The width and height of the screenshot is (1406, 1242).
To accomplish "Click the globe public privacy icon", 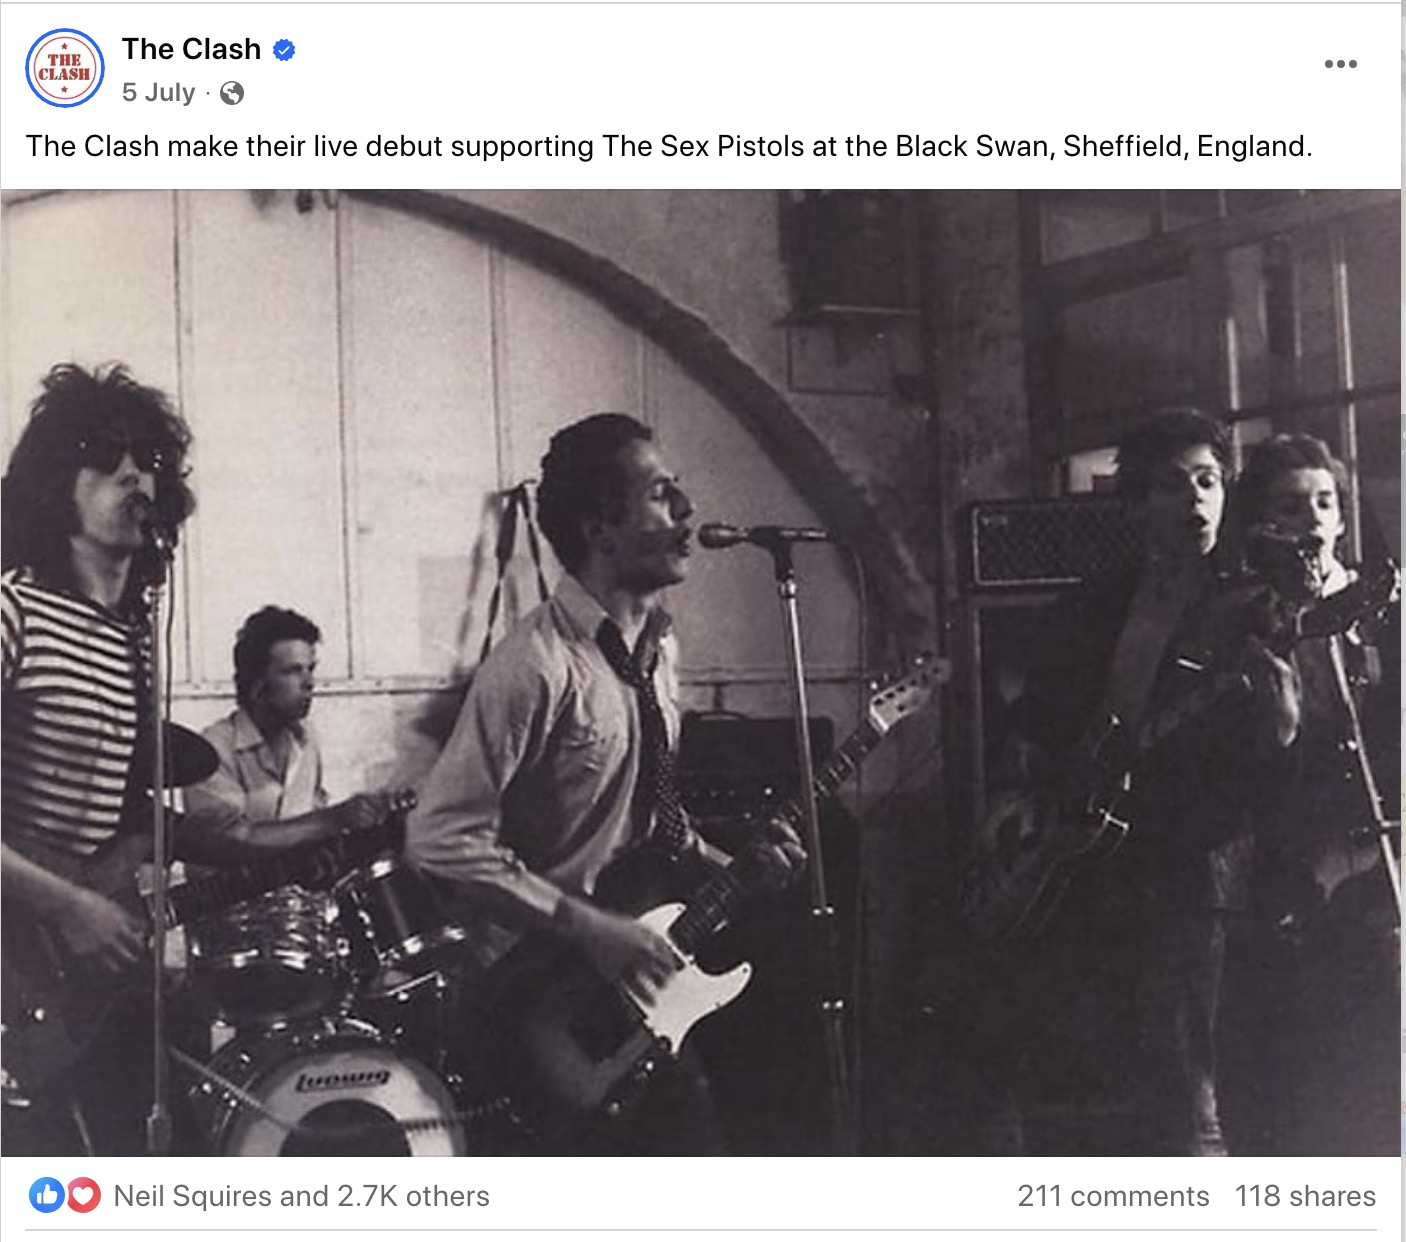I will [x=232, y=93].
